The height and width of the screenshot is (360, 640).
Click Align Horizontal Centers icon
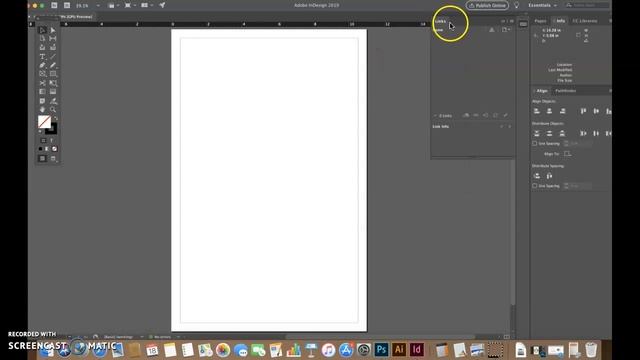click(x=549, y=111)
